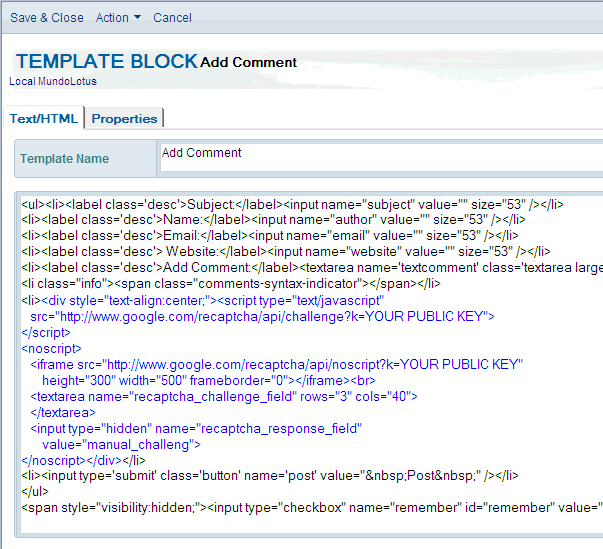
Task: Click the textarea name='textcomment' line
Action: click(x=312, y=268)
